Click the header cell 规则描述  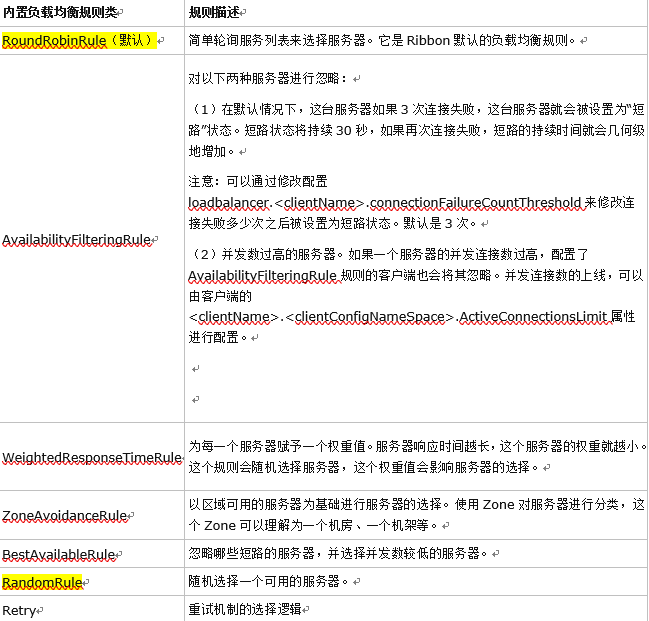coord(214,12)
